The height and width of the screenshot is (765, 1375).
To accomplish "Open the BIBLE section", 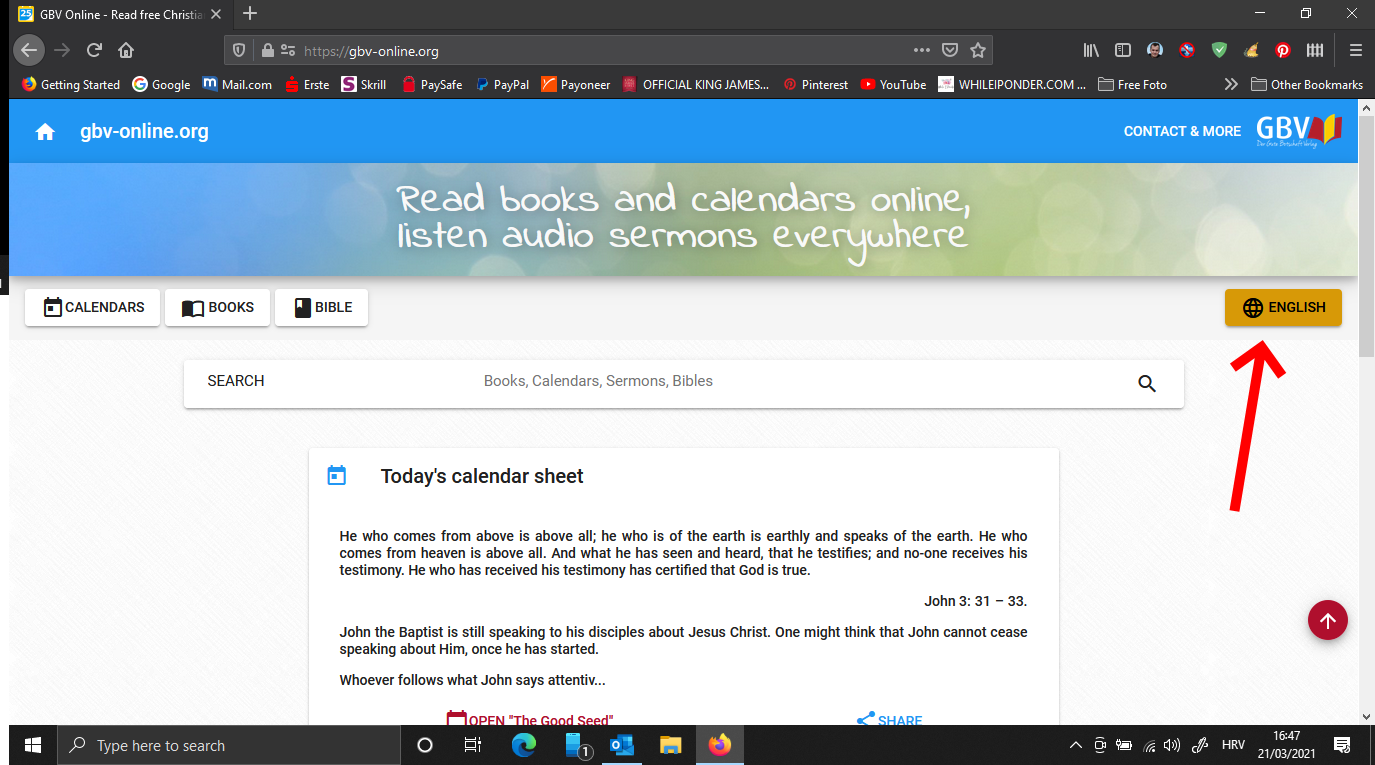I will click(x=321, y=308).
